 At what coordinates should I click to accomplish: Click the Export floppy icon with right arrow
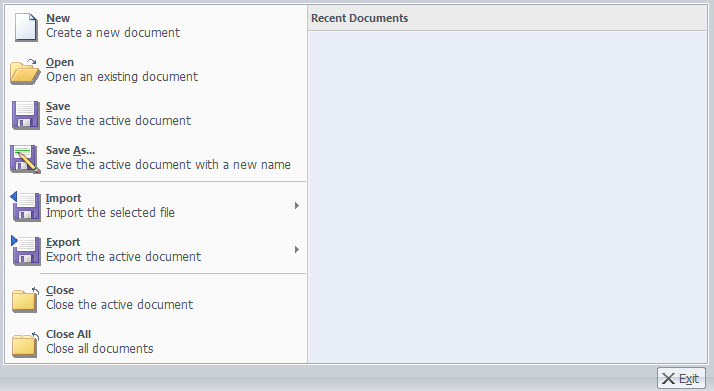click(x=26, y=250)
